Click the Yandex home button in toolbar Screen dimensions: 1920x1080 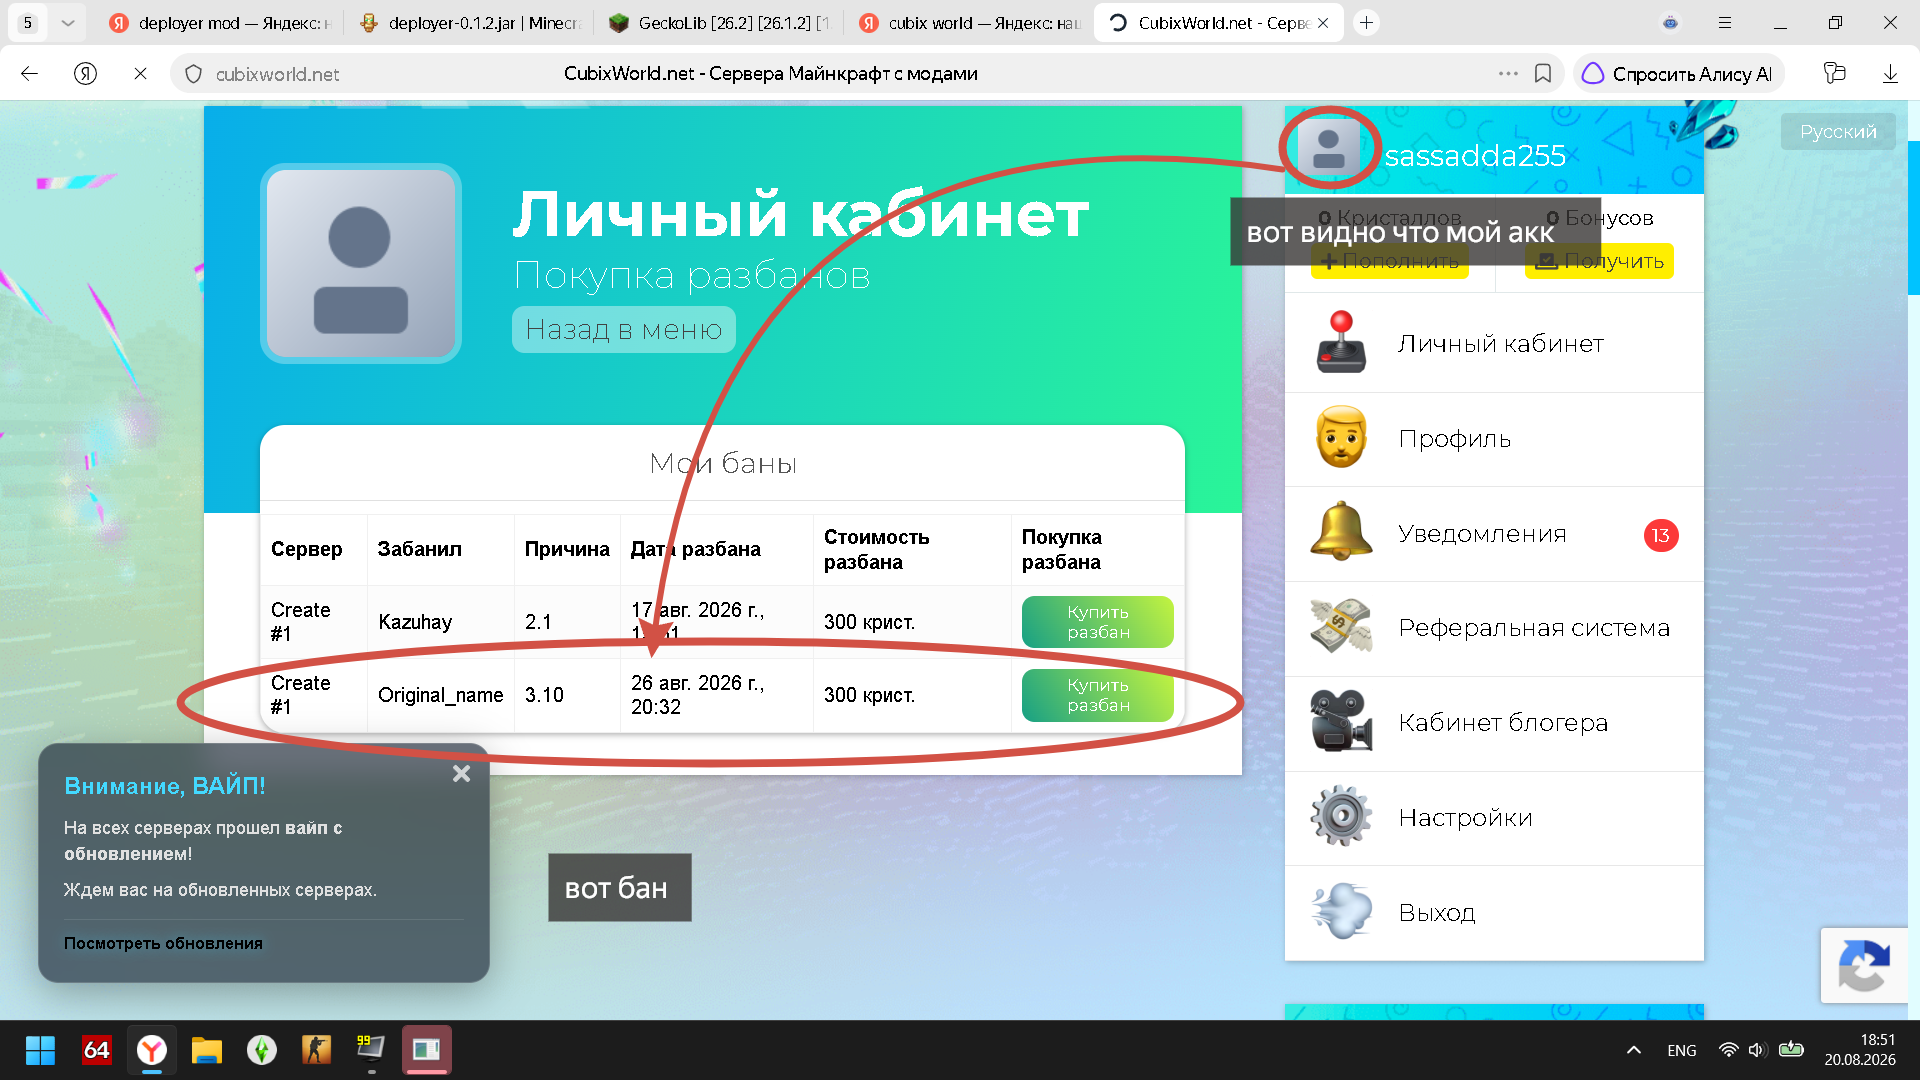pos(86,73)
